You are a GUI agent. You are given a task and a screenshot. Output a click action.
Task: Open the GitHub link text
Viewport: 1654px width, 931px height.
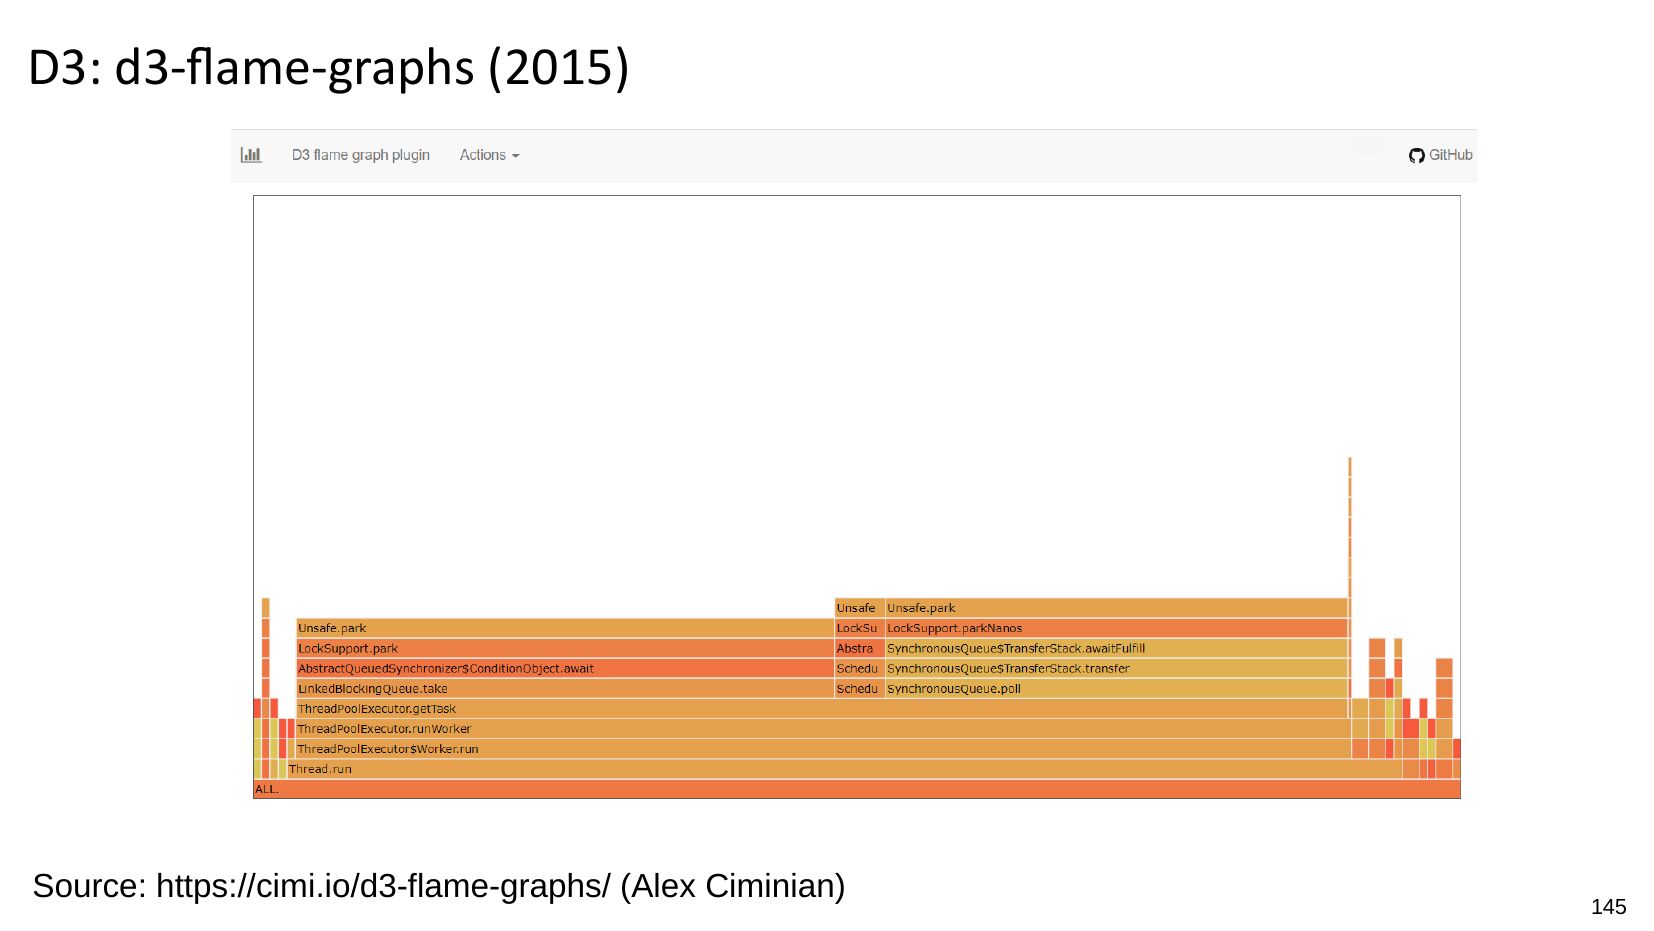[1450, 155]
